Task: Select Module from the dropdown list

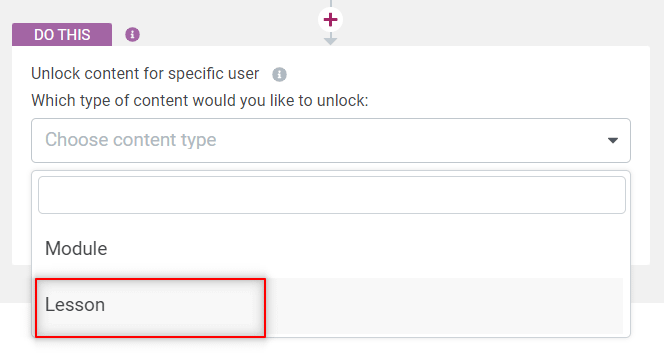Action: point(76,248)
